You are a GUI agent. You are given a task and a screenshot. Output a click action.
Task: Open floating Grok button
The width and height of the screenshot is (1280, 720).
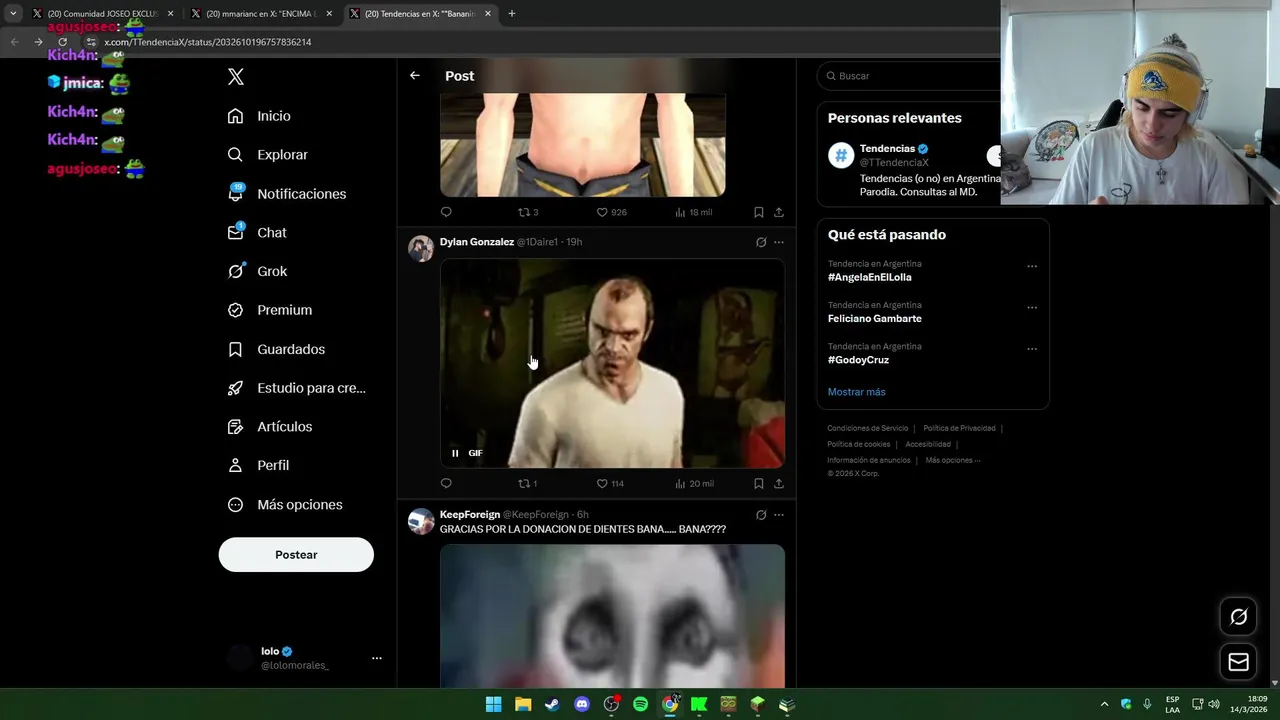coord(1238,617)
